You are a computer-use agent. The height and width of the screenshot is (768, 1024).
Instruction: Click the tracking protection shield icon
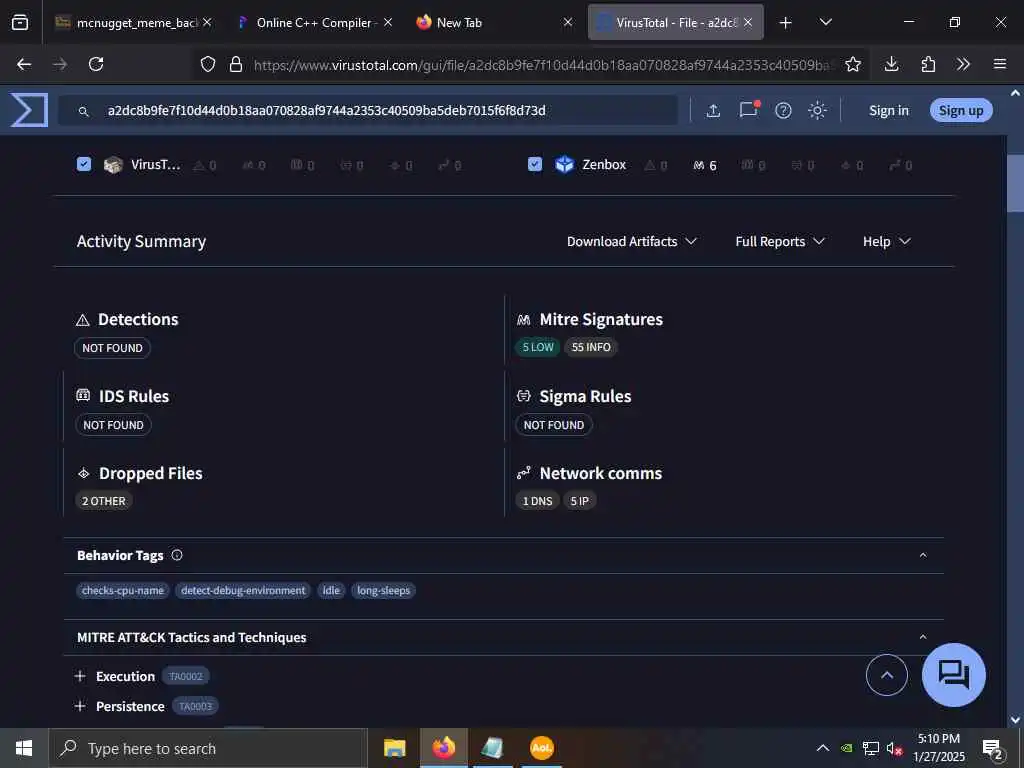[208, 64]
